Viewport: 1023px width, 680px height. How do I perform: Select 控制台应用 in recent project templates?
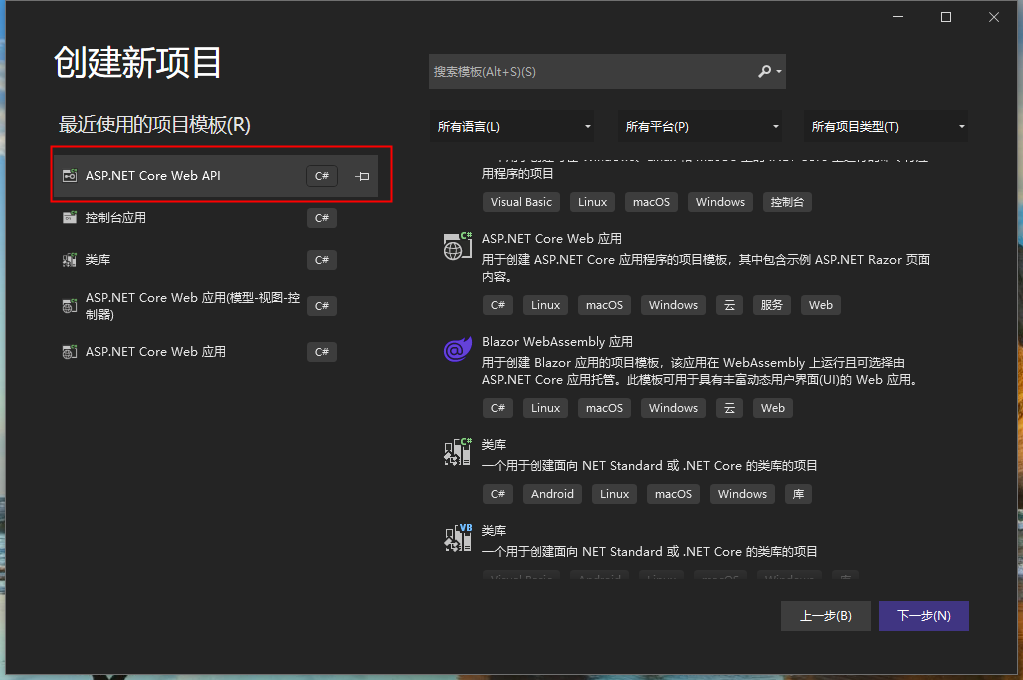coord(116,218)
